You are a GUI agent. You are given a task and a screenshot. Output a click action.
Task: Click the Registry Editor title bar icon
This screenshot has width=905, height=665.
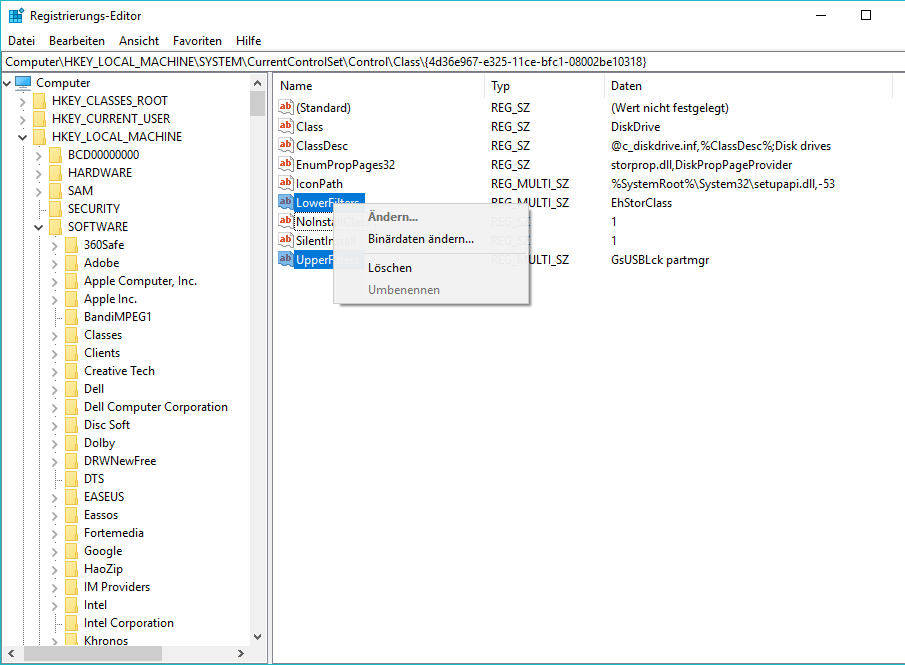tap(16, 16)
